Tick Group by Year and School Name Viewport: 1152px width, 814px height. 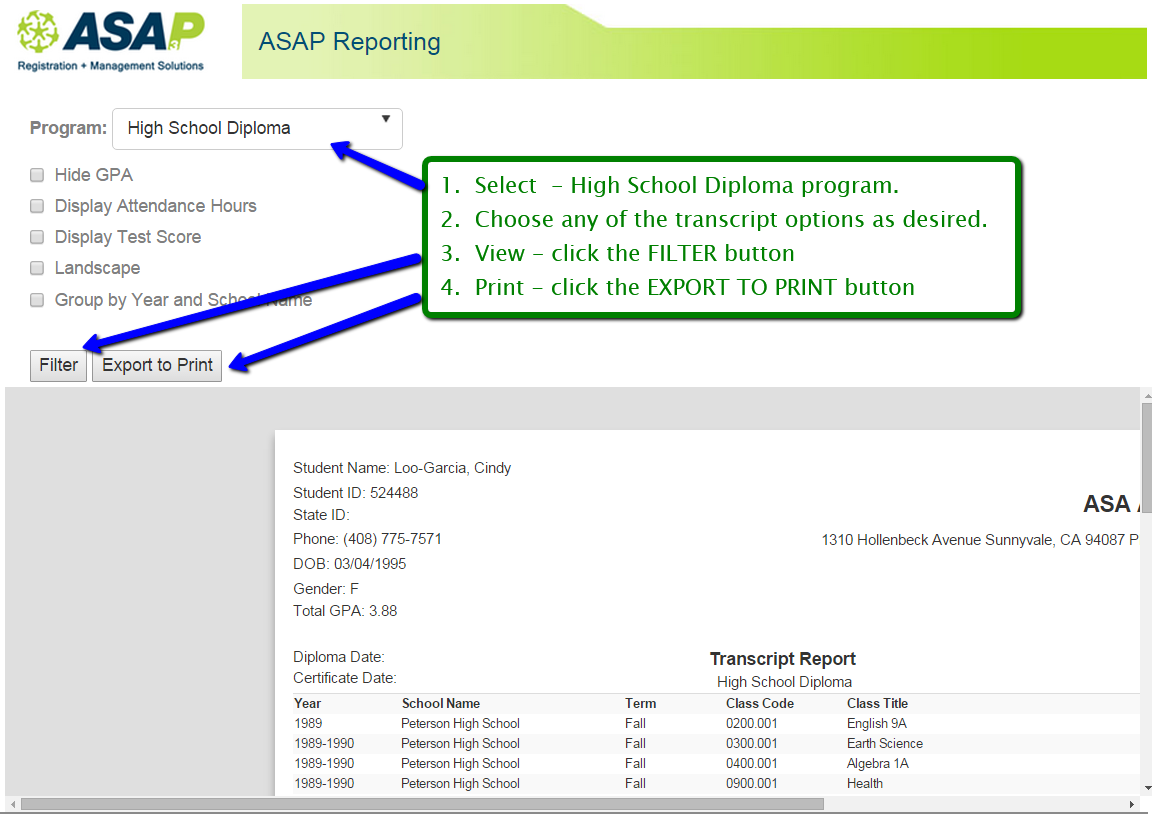coord(37,300)
